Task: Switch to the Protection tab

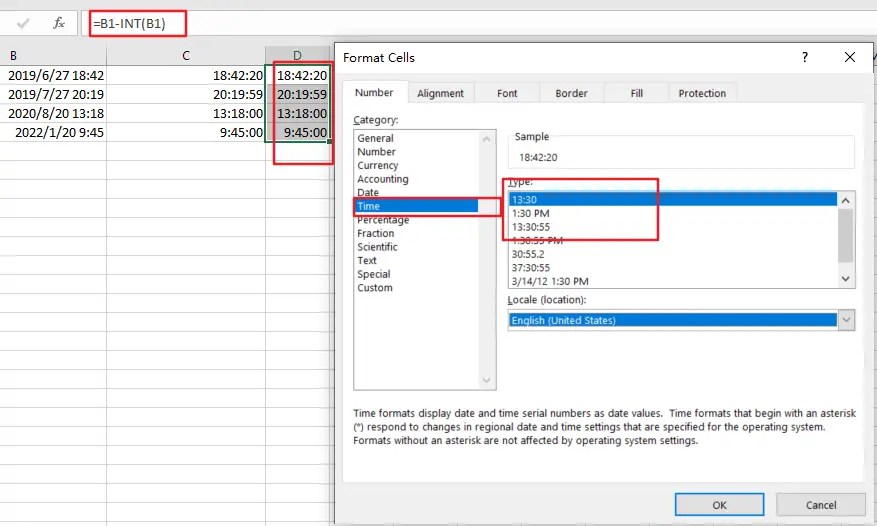Action: click(702, 93)
